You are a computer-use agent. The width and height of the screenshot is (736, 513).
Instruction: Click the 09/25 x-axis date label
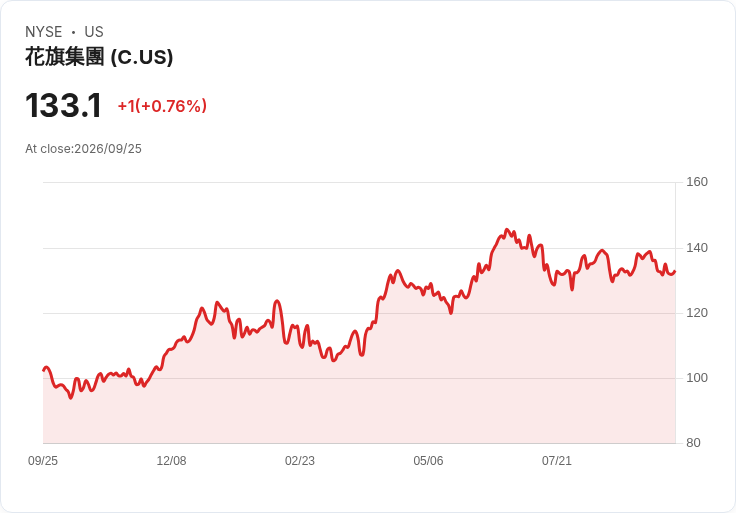coord(43,461)
